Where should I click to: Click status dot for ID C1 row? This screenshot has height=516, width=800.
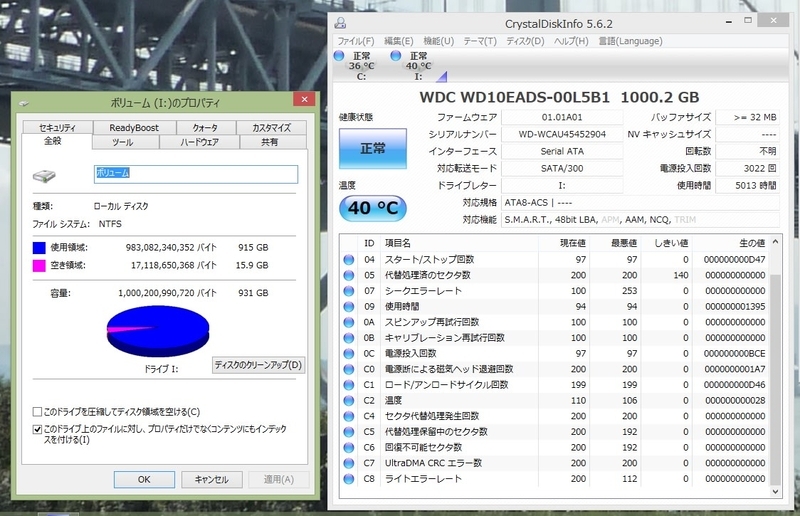coord(349,385)
